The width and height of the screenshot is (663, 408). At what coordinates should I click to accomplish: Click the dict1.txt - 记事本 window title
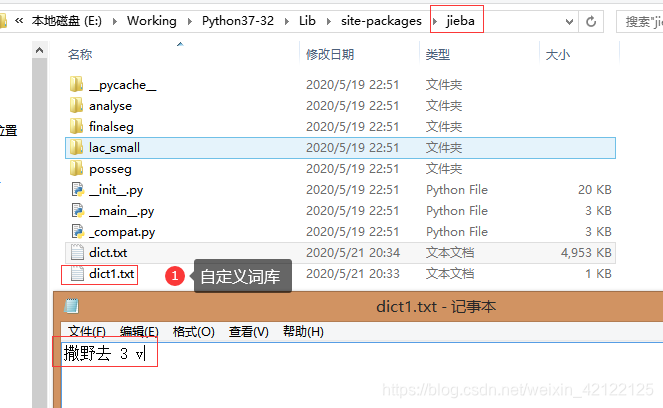pyautogui.click(x=436, y=307)
